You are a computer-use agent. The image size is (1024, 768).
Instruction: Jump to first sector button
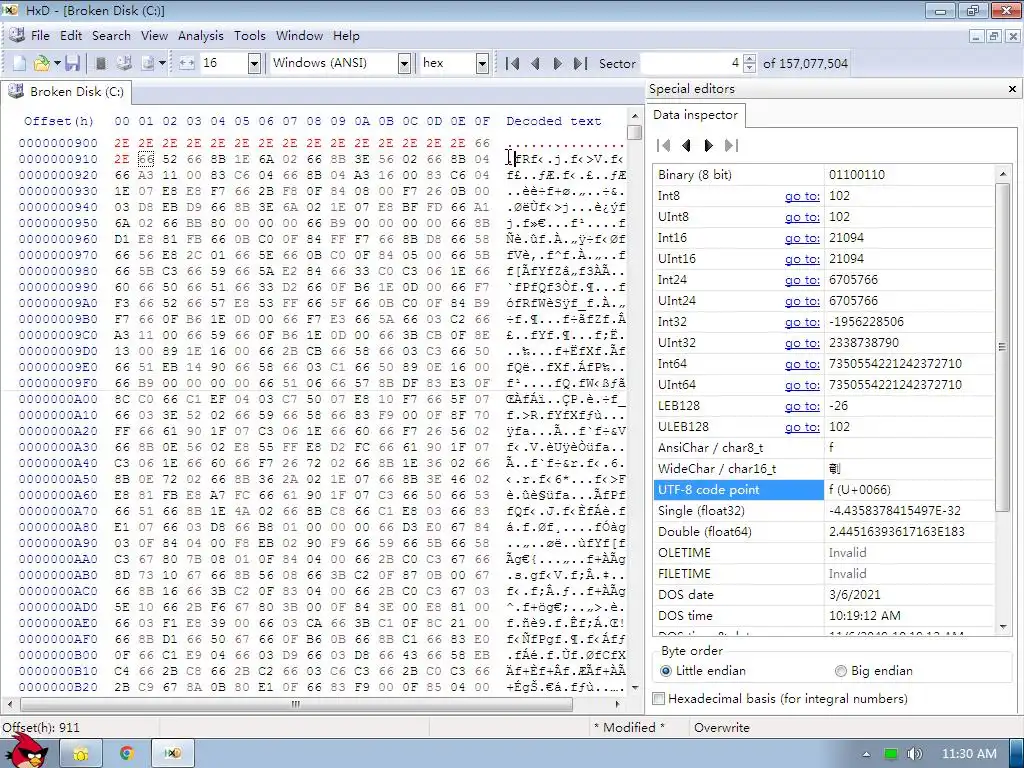pyautogui.click(x=513, y=63)
